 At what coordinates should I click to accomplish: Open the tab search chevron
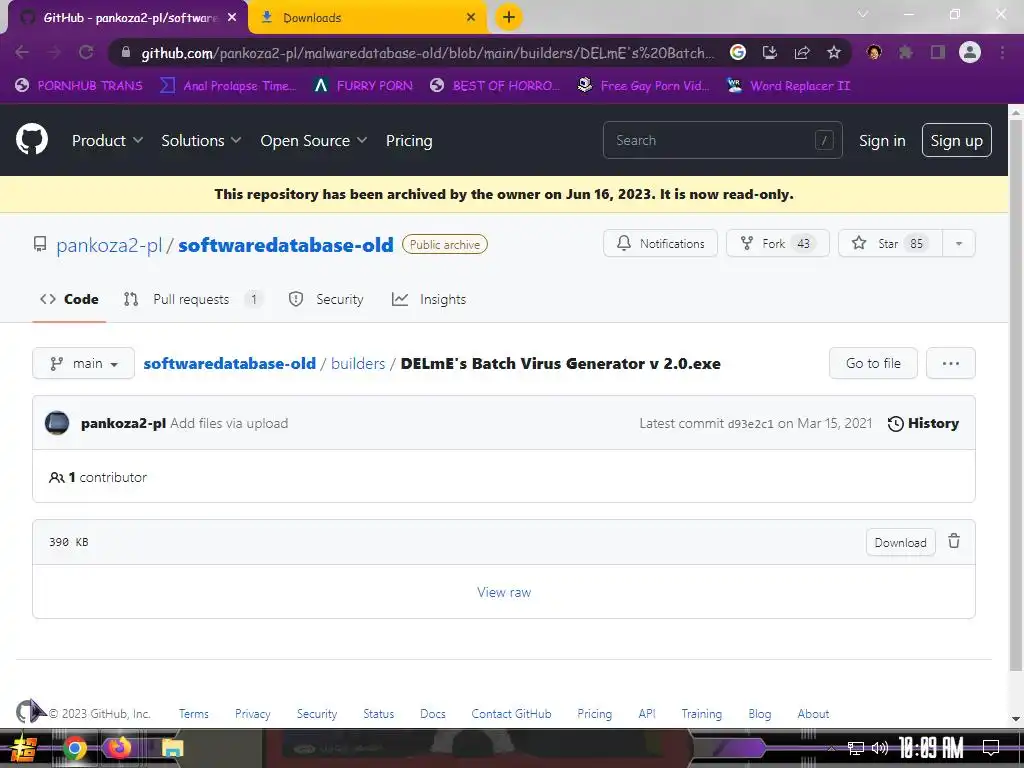tap(863, 14)
